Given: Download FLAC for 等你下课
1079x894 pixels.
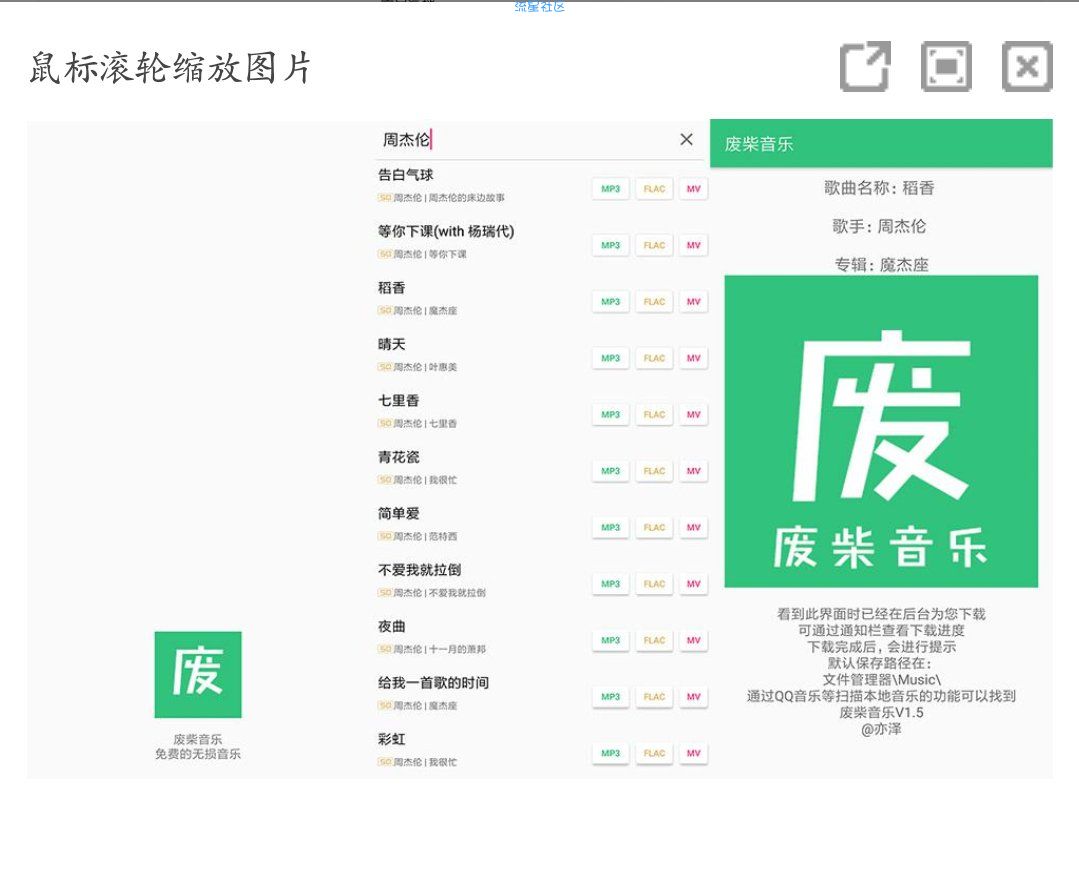Looking at the screenshot, I should tap(654, 245).
